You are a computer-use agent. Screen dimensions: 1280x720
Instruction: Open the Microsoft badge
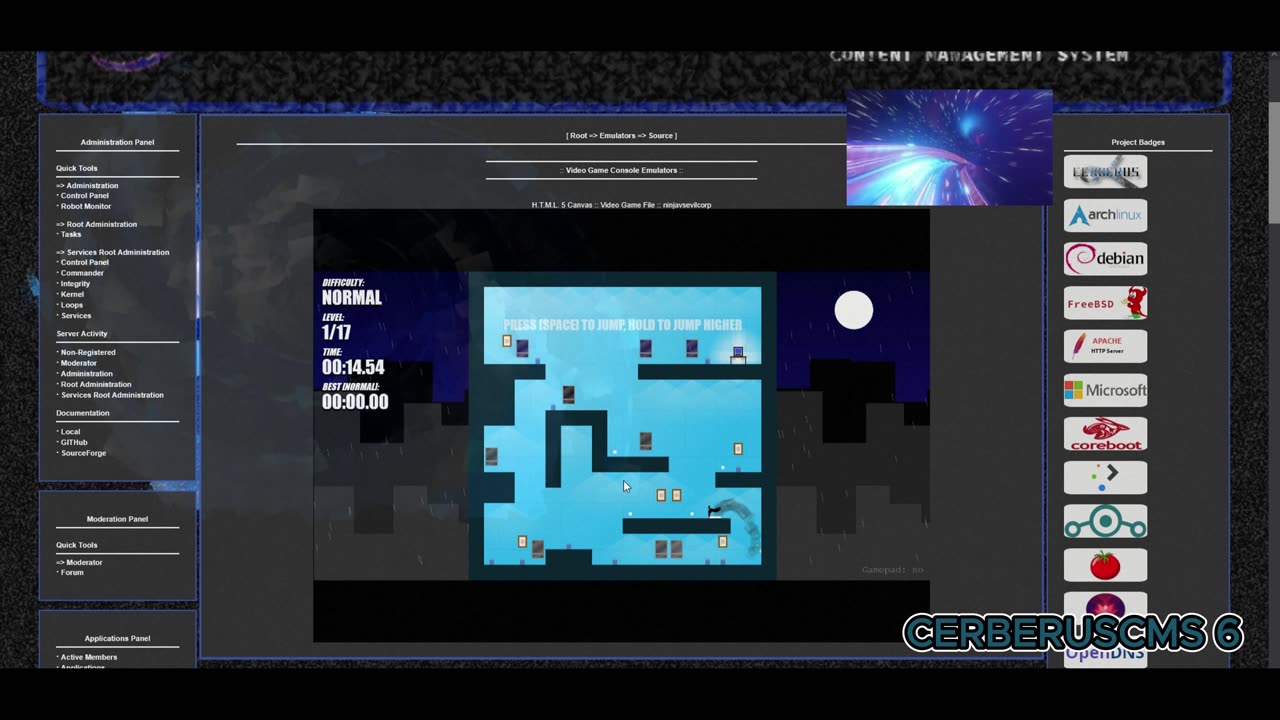pyautogui.click(x=1105, y=390)
